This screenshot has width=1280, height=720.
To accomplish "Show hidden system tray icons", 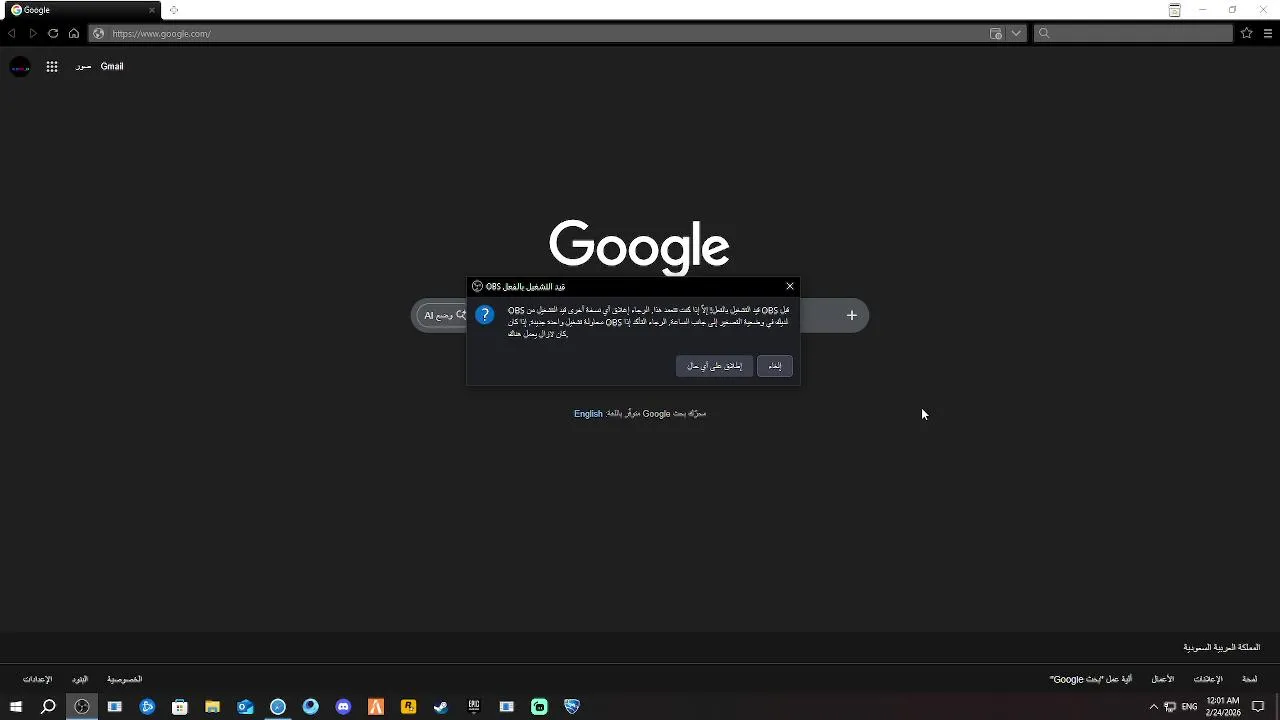I will 1153,707.
